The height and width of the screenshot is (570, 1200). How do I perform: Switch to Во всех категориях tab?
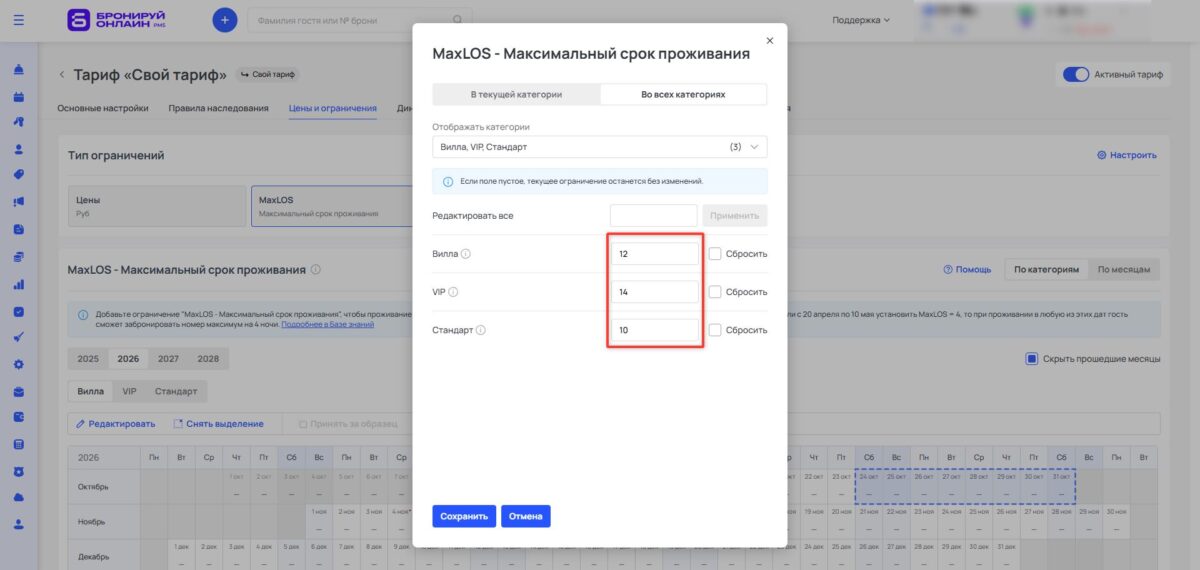coord(683,94)
